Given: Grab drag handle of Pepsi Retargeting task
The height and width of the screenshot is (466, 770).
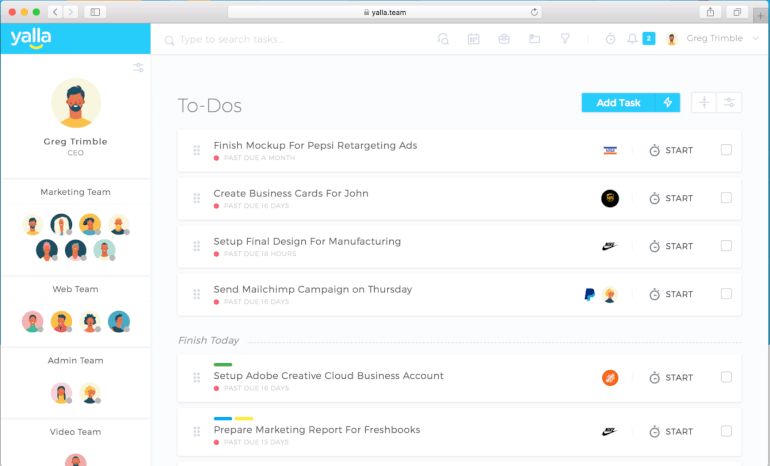Looking at the screenshot, I should point(196,150).
